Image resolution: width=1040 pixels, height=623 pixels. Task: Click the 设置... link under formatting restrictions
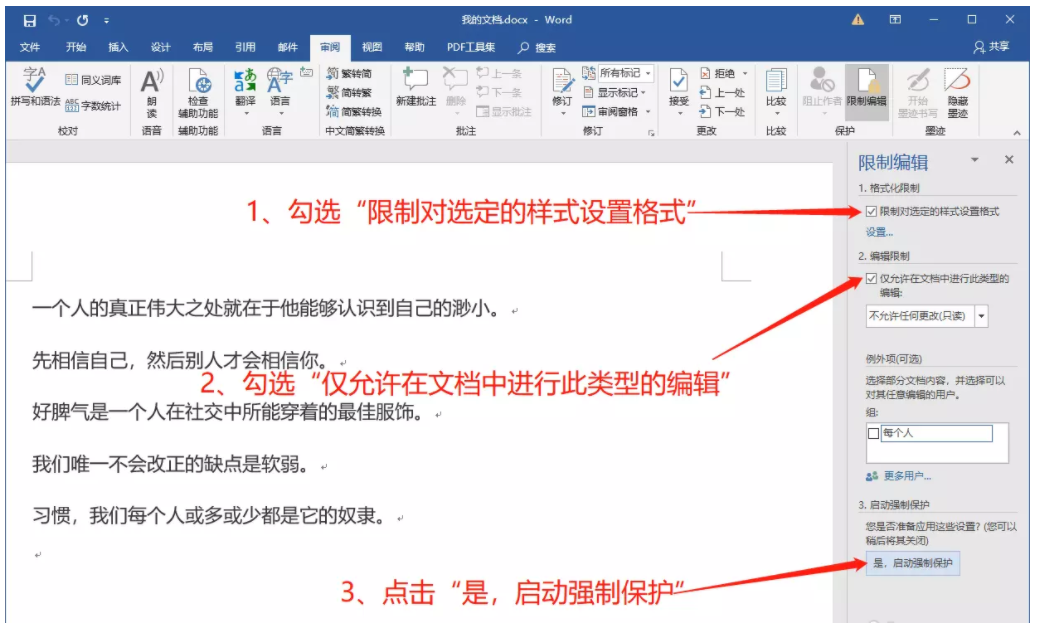pyautogui.click(x=879, y=232)
